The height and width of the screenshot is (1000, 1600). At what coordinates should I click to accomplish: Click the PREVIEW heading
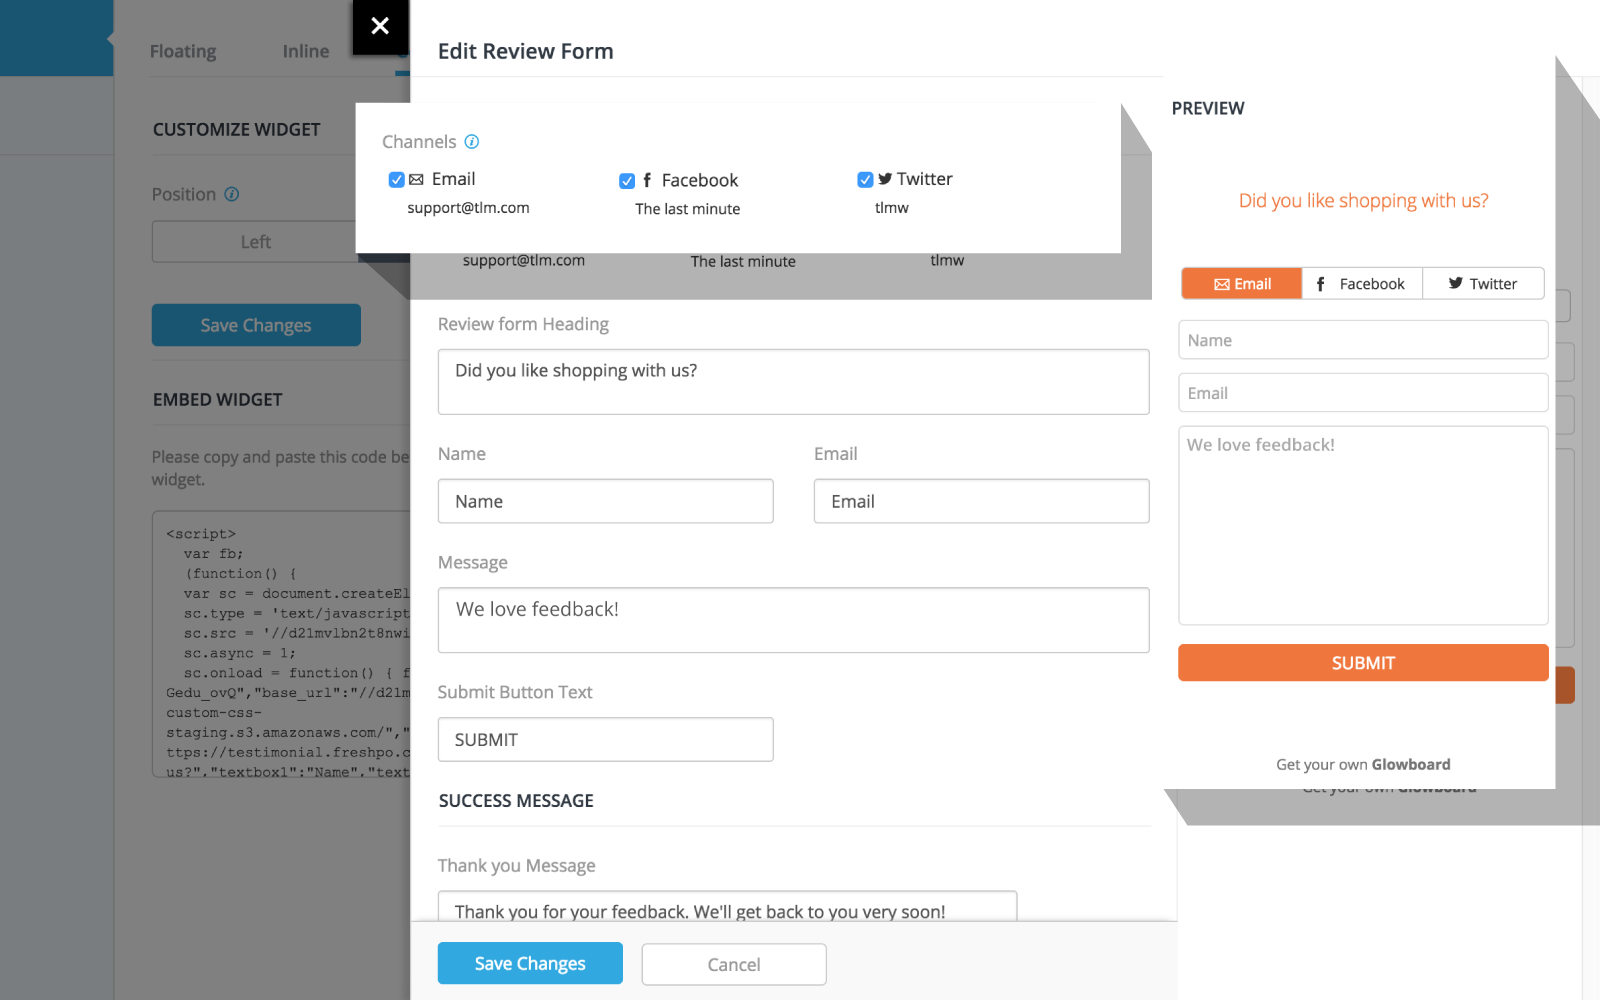1208,108
